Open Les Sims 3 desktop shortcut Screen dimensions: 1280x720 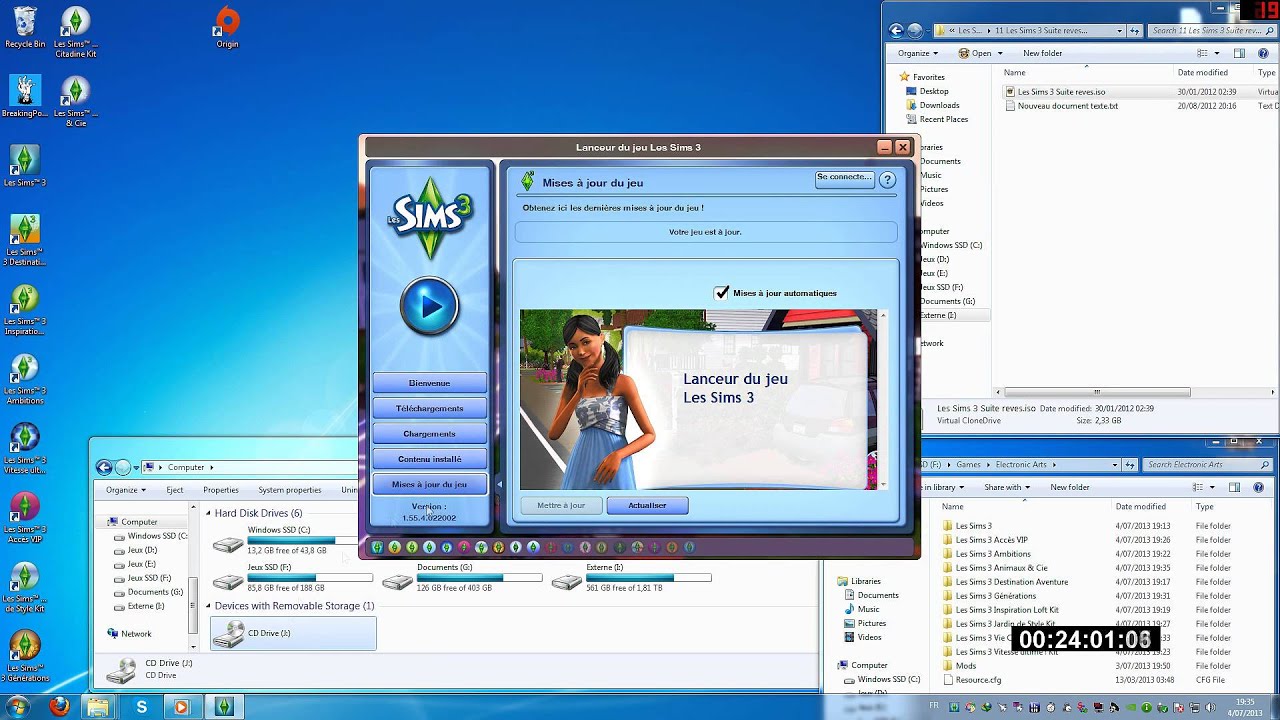25,166
